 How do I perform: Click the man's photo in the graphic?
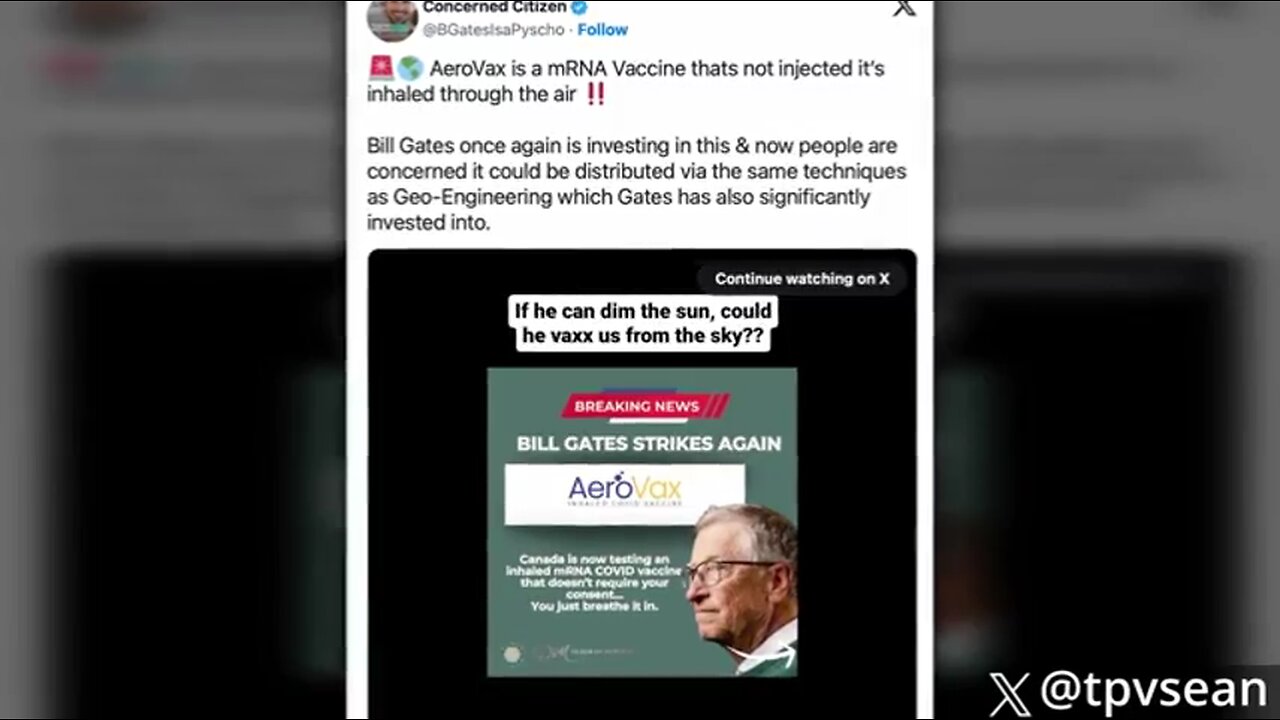pyautogui.click(x=741, y=590)
